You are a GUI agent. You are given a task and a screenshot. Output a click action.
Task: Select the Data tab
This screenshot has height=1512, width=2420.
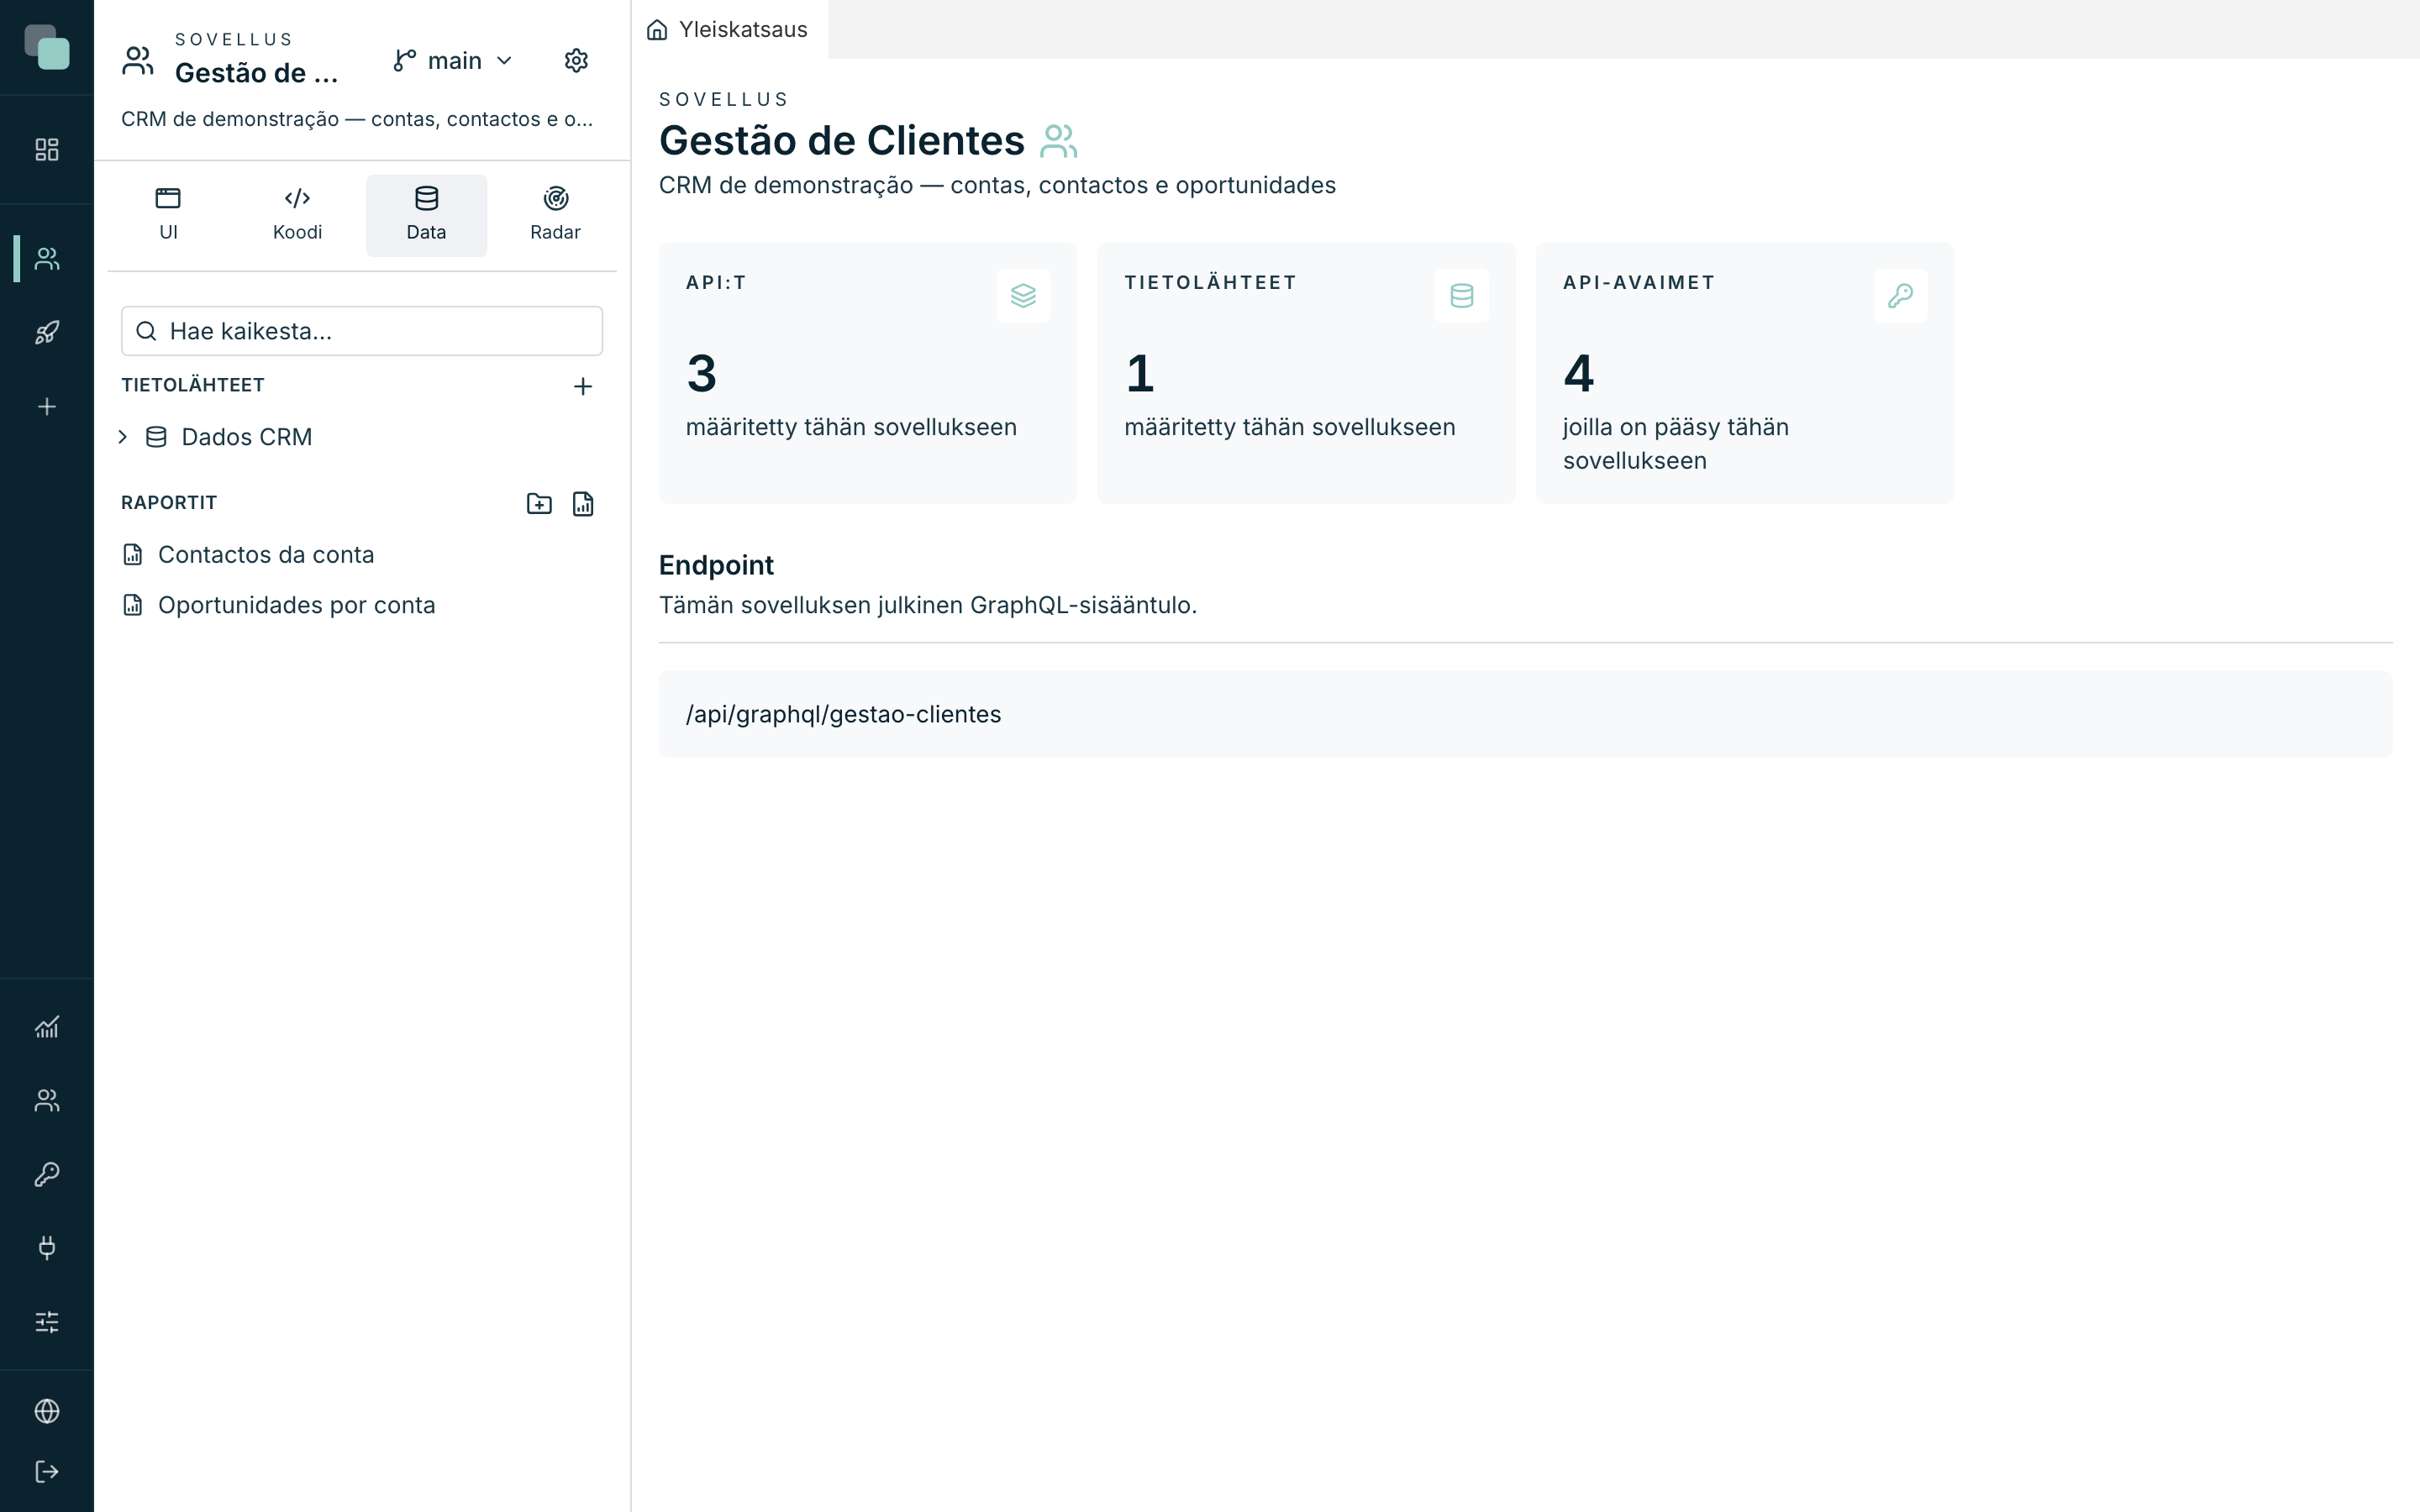tap(426, 215)
